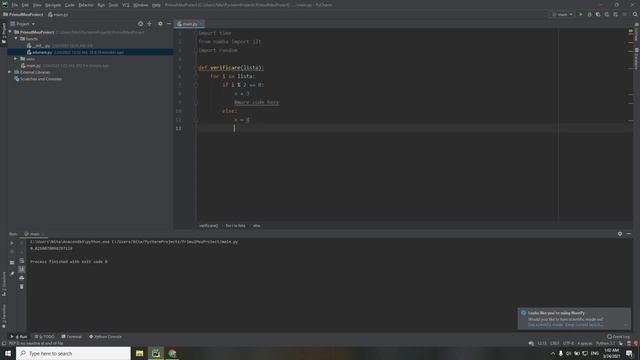Click Keep current layout link in notification

coord(584,325)
